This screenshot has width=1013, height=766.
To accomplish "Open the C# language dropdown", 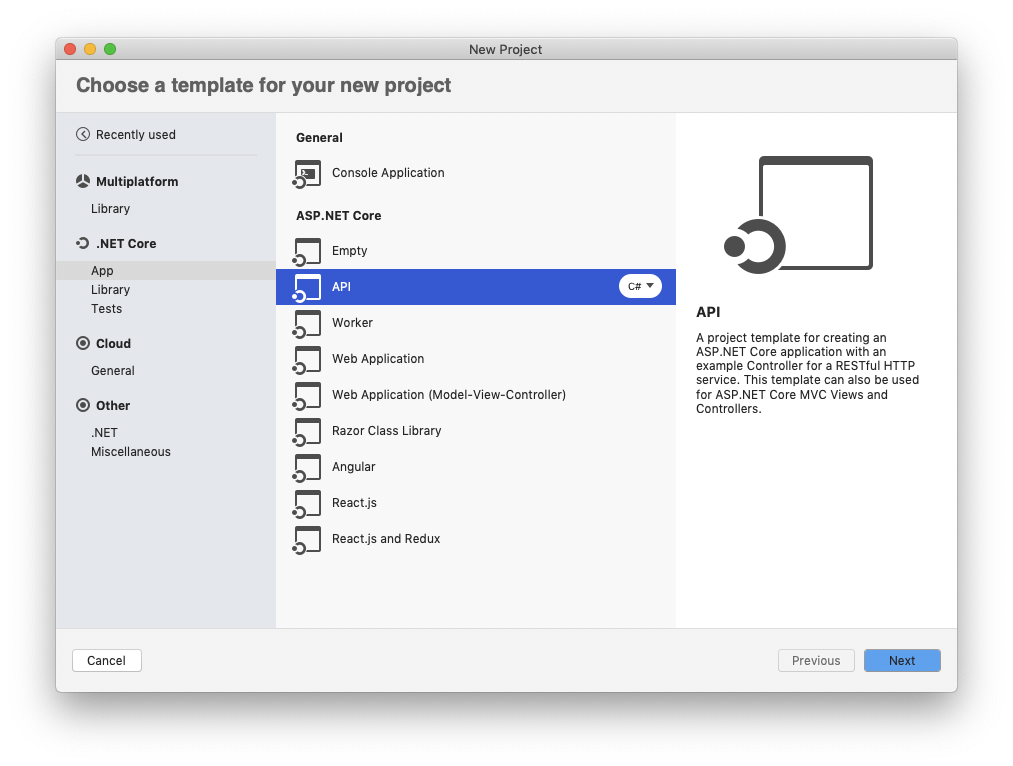I will [x=640, y=286].
